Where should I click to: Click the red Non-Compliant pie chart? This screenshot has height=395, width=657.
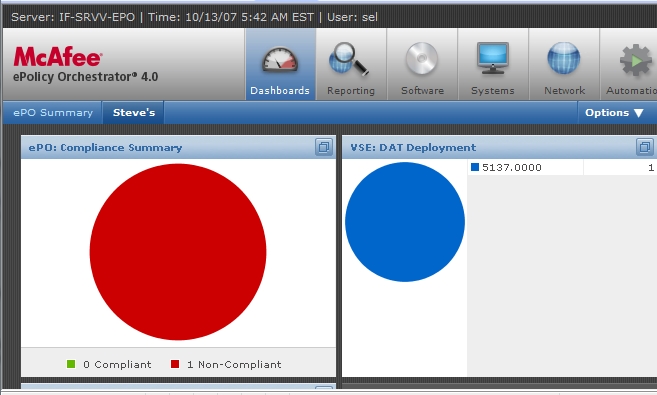tap(178, 252)
